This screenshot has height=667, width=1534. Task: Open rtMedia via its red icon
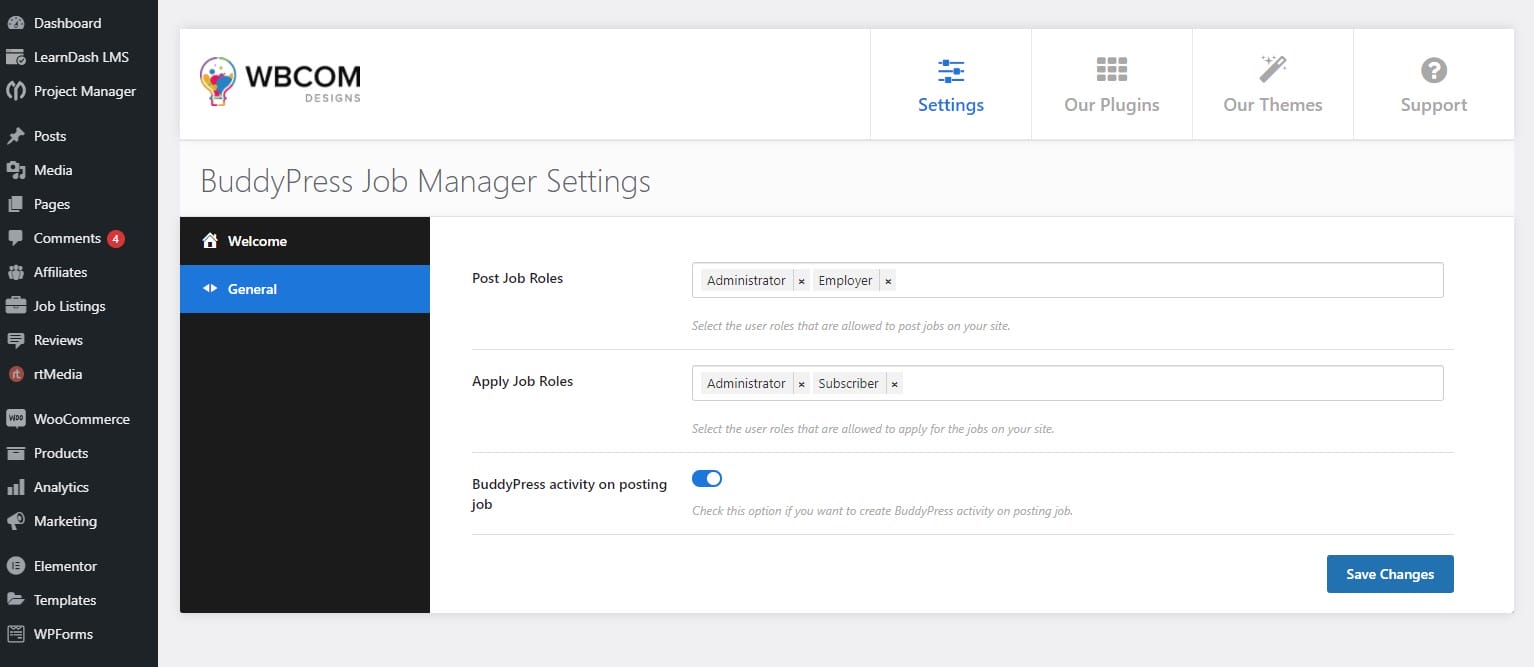16,374
